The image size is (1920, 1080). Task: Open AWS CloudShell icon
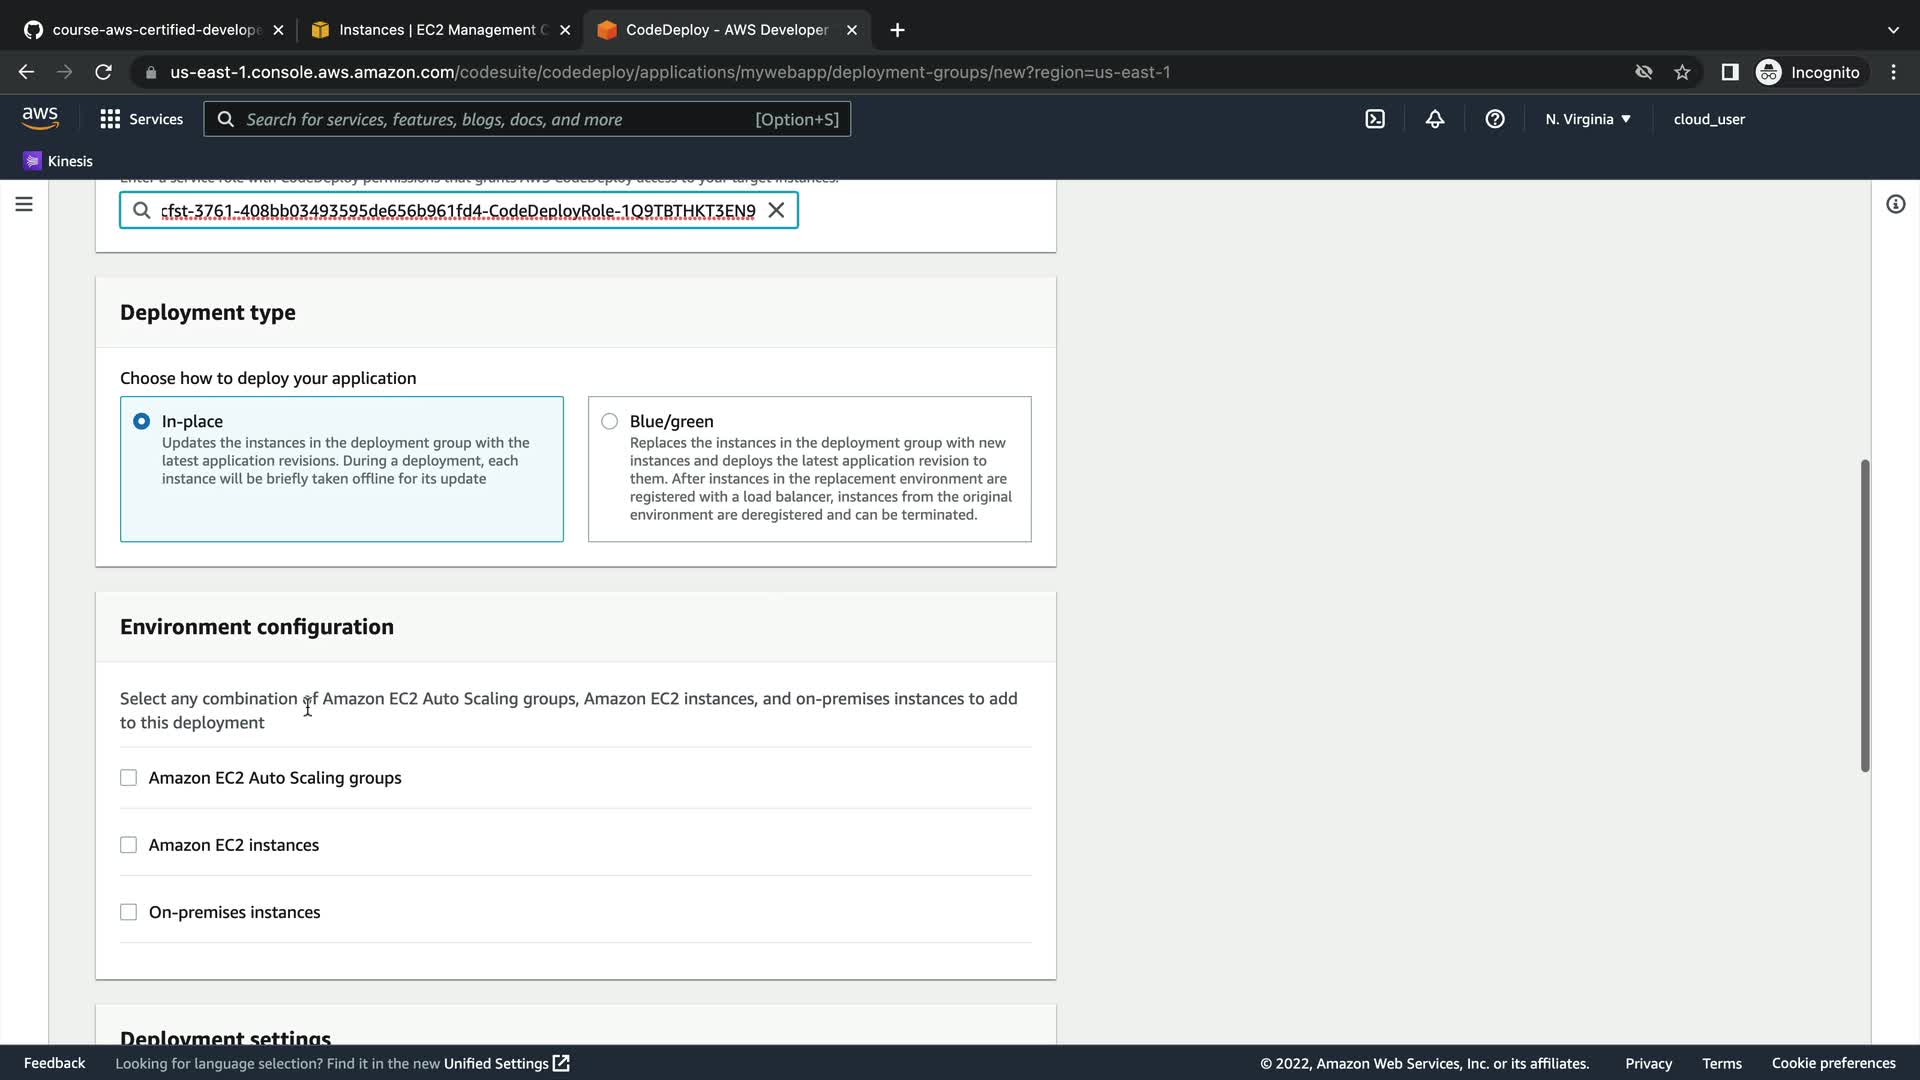click(1375, 119)
